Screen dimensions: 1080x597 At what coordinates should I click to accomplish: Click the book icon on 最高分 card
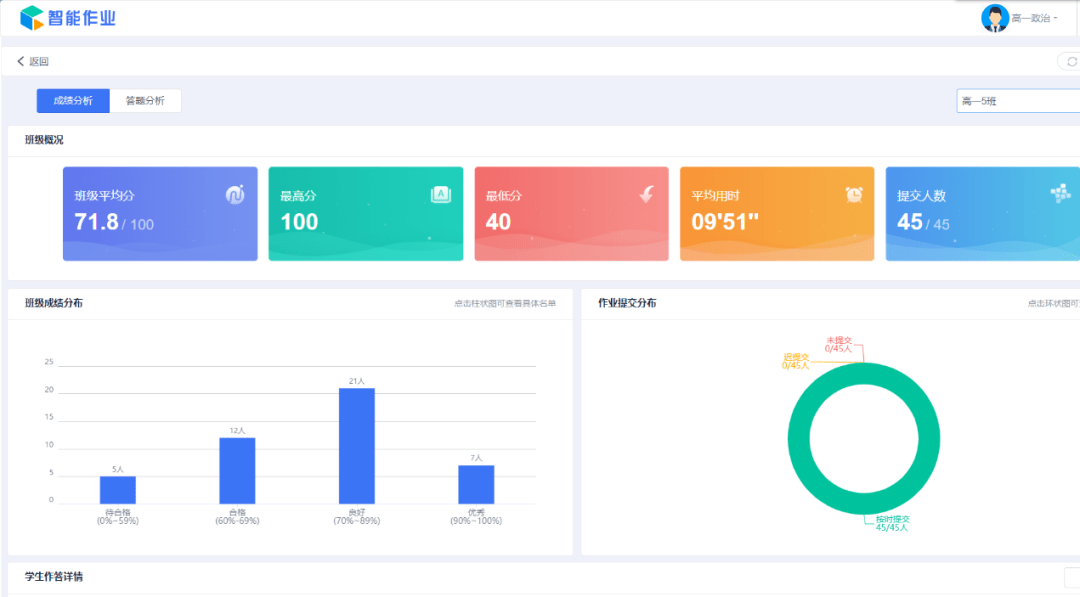pyautogui.click(x=441, y=195)
